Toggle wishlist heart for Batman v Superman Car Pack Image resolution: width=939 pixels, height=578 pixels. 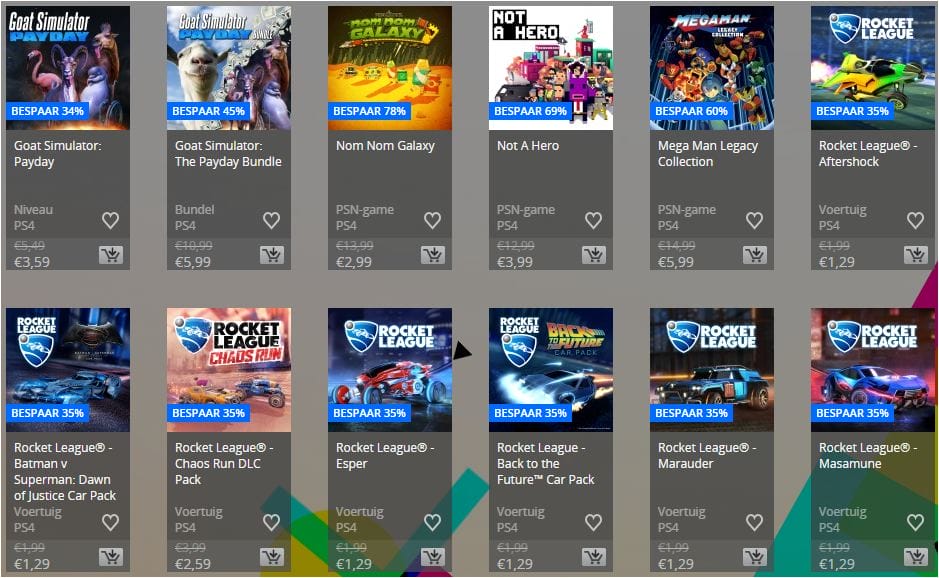[x=110, y=522]
